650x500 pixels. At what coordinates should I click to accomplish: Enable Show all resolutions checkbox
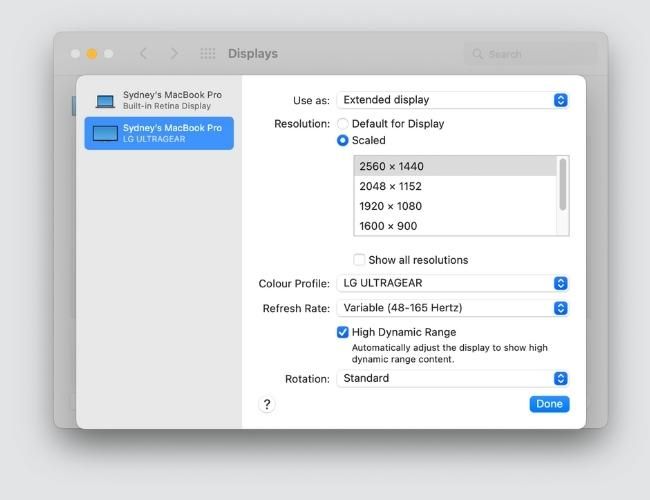click(359, 260)
